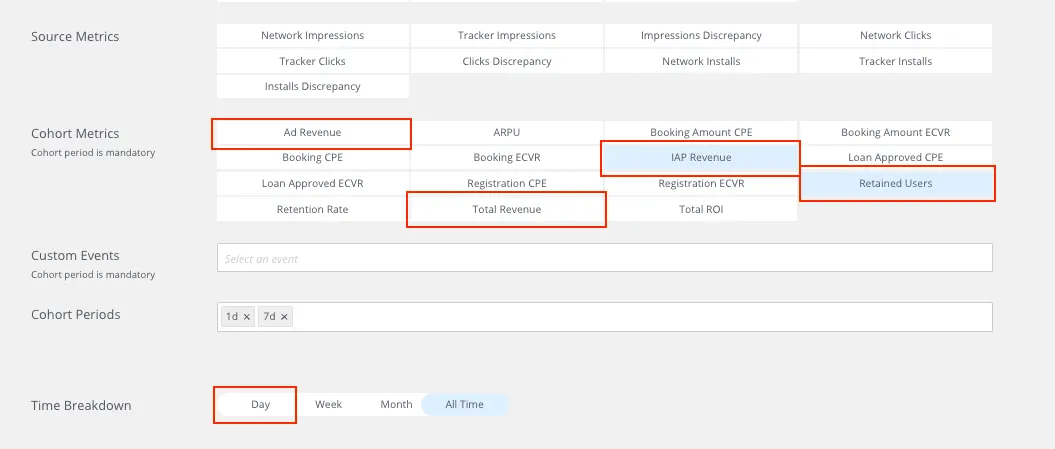The image size is (1055, 449).
Task: Deselect the Retained Users metric
Action: click(895, 184)
